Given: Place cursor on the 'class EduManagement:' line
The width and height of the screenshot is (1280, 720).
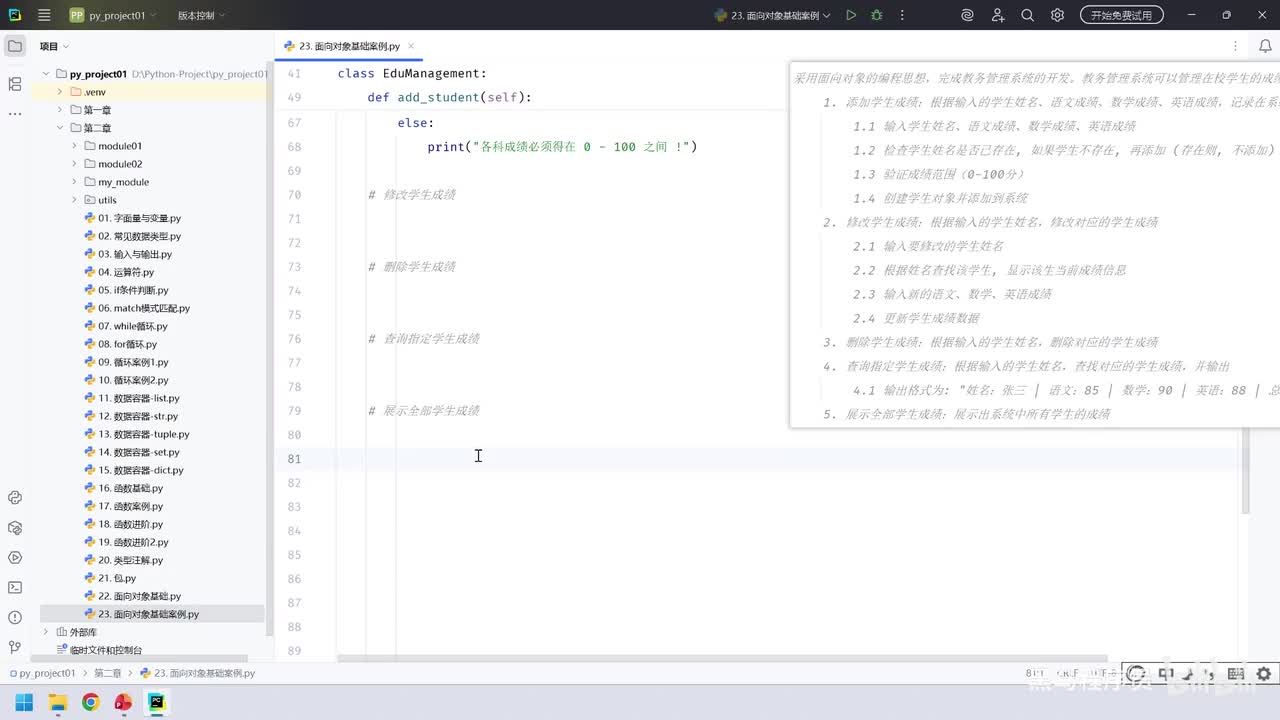Looking at the screenshot, I should 412,74.
